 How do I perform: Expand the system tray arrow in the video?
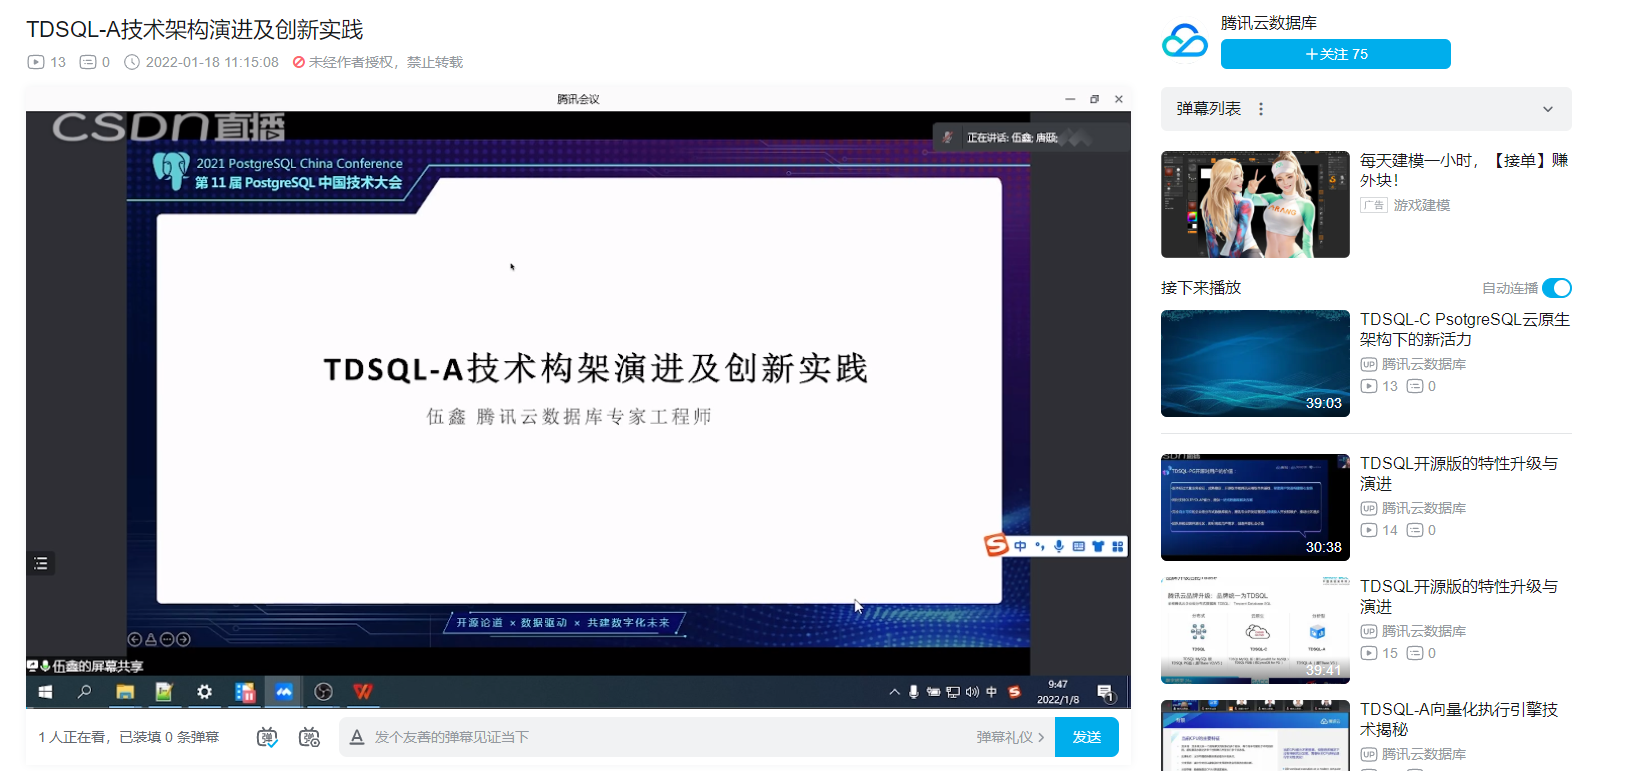pyautogui.click(x=894, y=692)
